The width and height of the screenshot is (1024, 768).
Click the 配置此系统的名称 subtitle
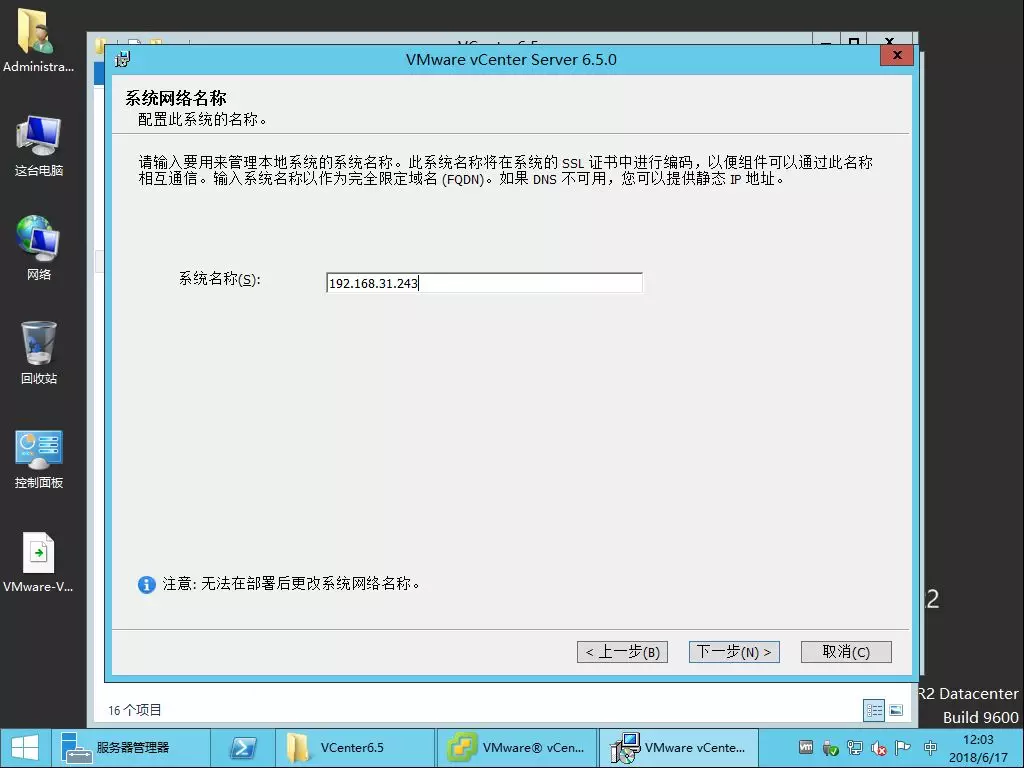[202, 120]
